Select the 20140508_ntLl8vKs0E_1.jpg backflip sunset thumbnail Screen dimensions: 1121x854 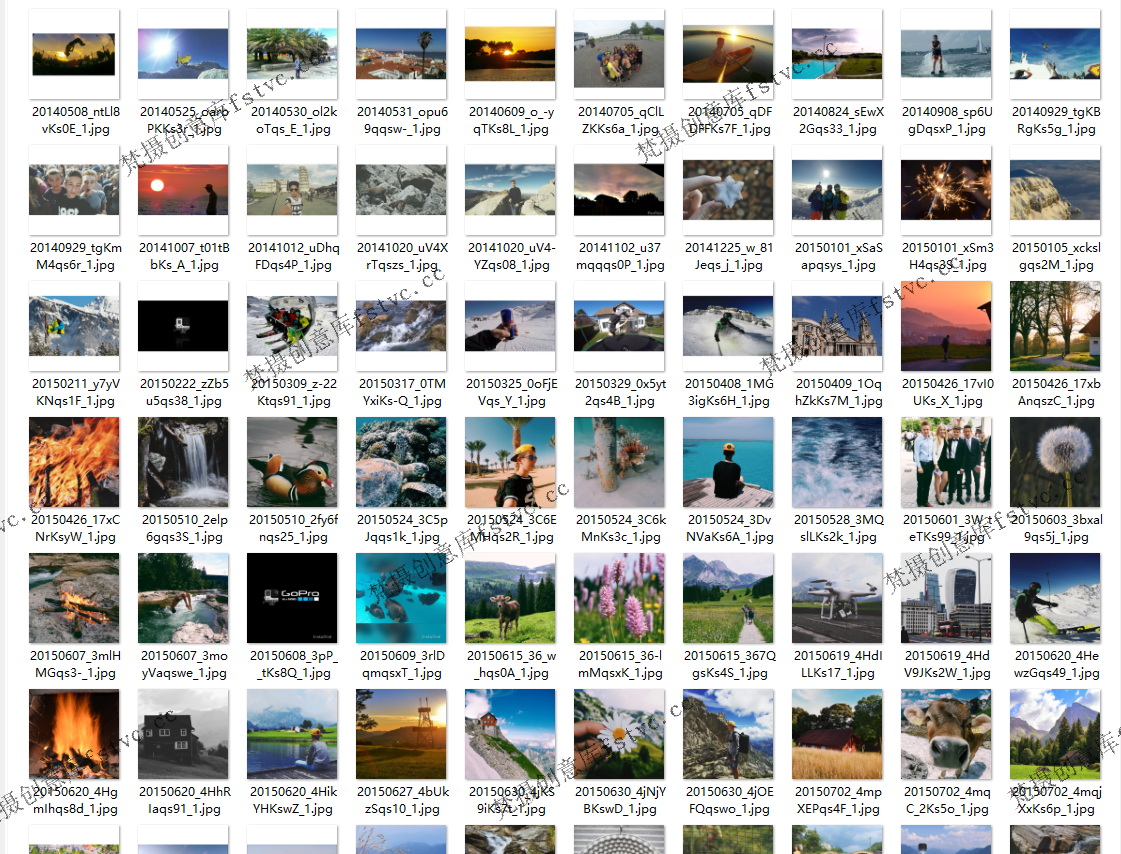coord(74,54)
